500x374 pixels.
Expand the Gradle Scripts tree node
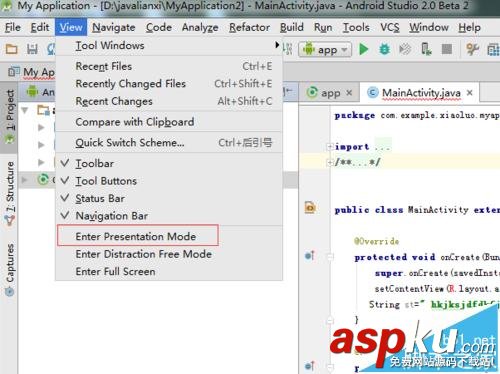(24, 180)
